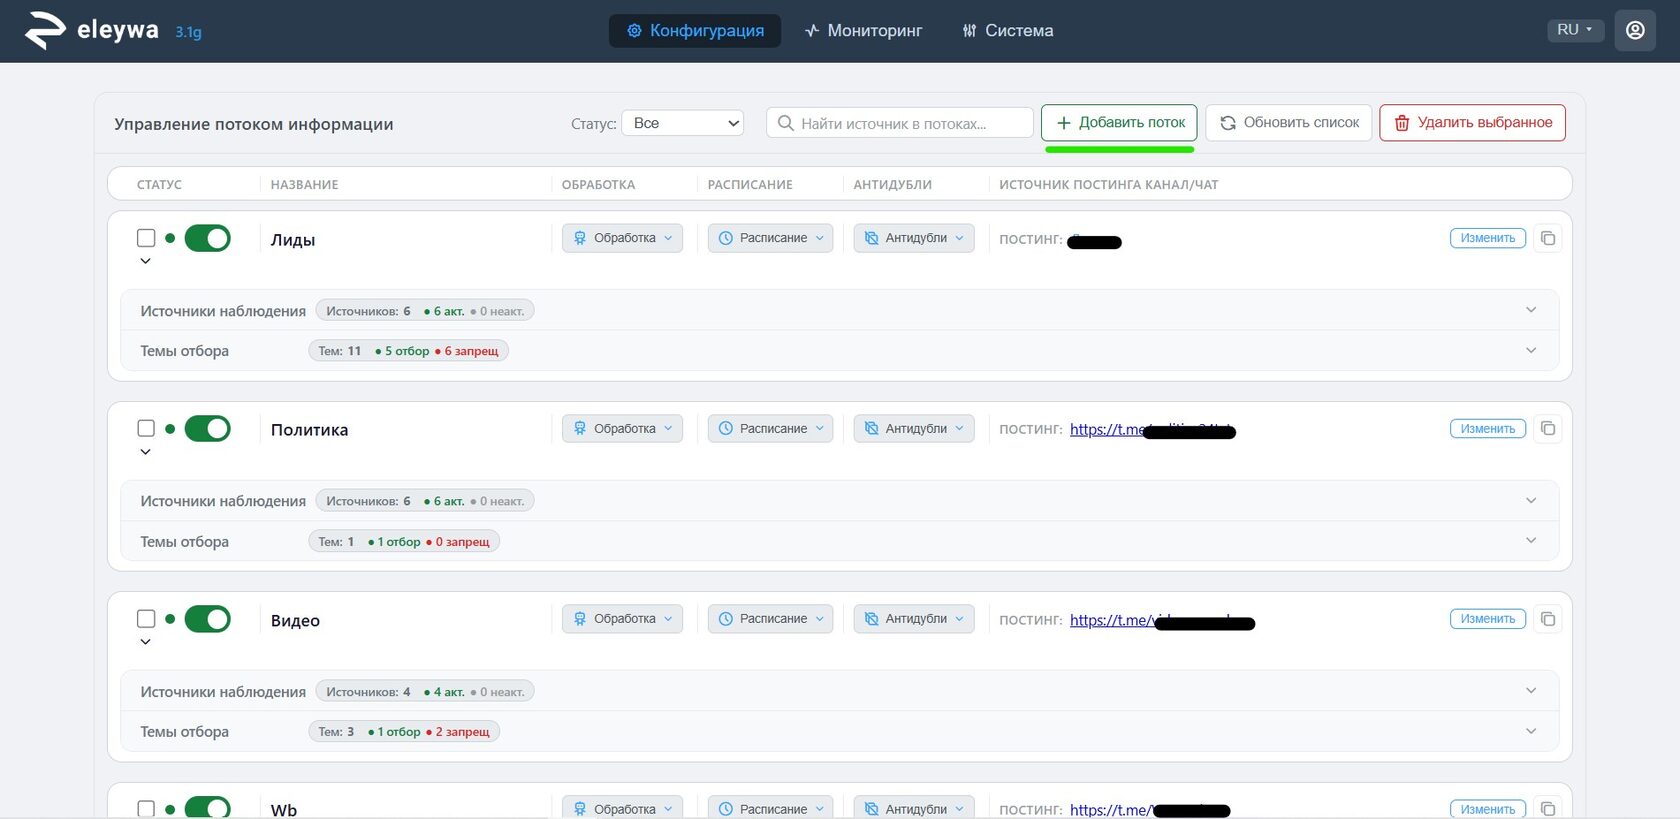Image resolution: width=1680 pixels, height=819 pixels.
Task: Open the Статус filter dropdown
Action: click(683, 123)
